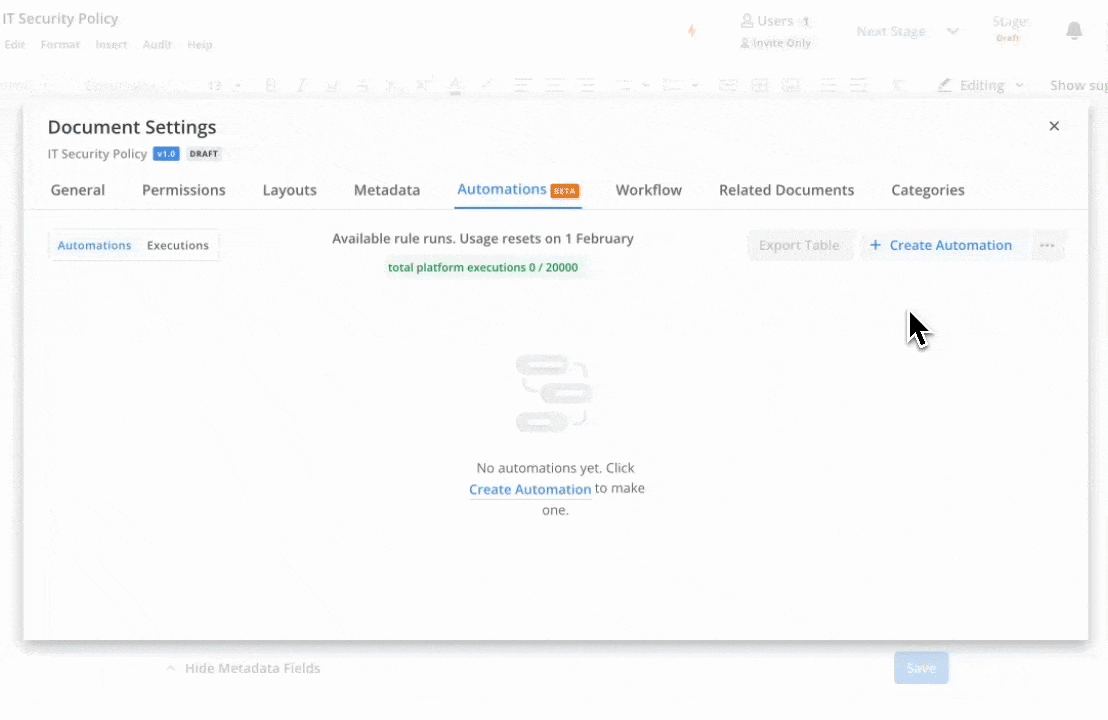Close the Document Settings dialog
Viewport: 1108px width, 720px height.
coord(1054,126)
